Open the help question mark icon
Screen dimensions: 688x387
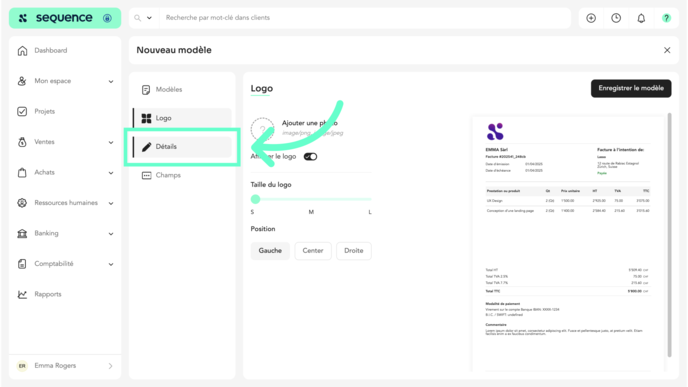coord(666,18)
